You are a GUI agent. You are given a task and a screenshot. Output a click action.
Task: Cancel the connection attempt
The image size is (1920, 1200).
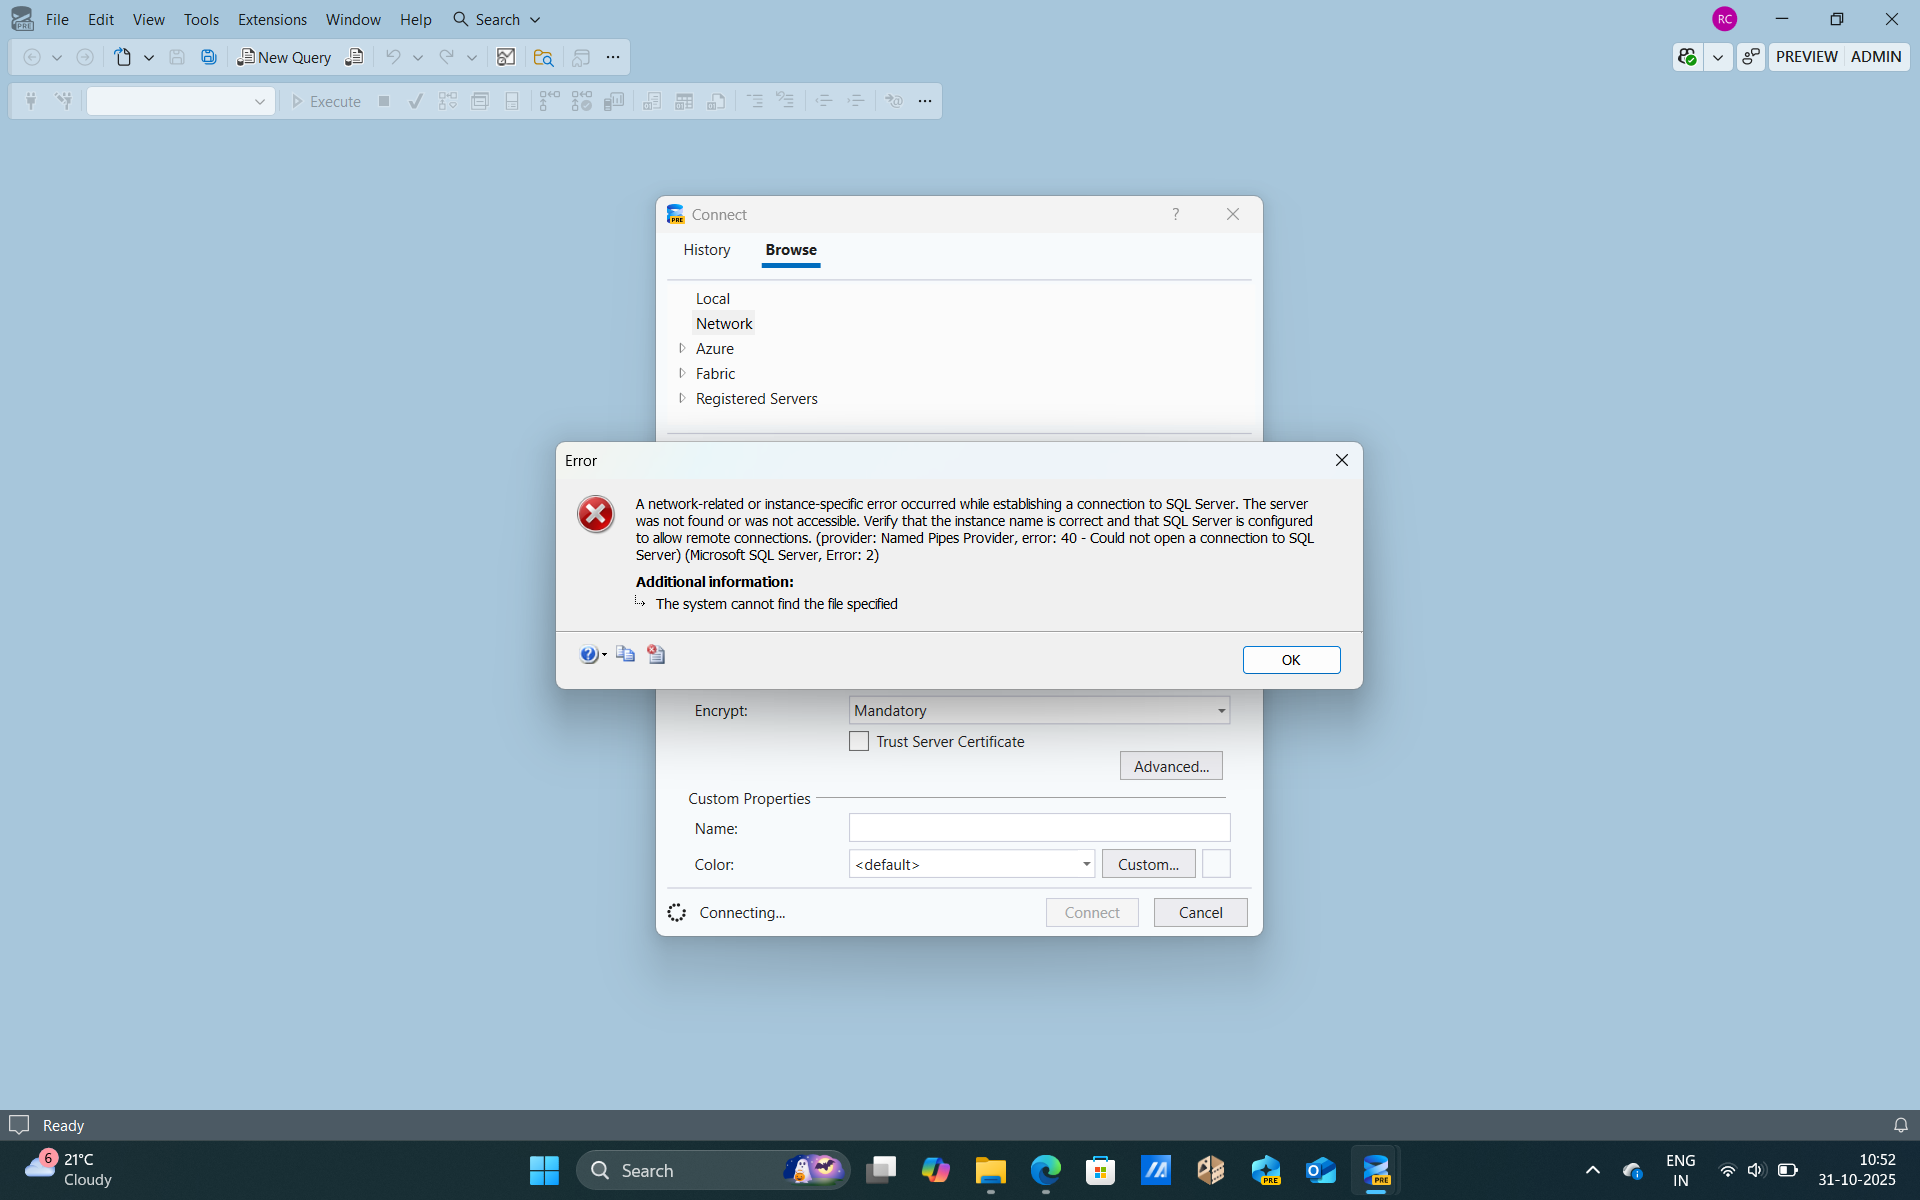[x=1200, y=912]
